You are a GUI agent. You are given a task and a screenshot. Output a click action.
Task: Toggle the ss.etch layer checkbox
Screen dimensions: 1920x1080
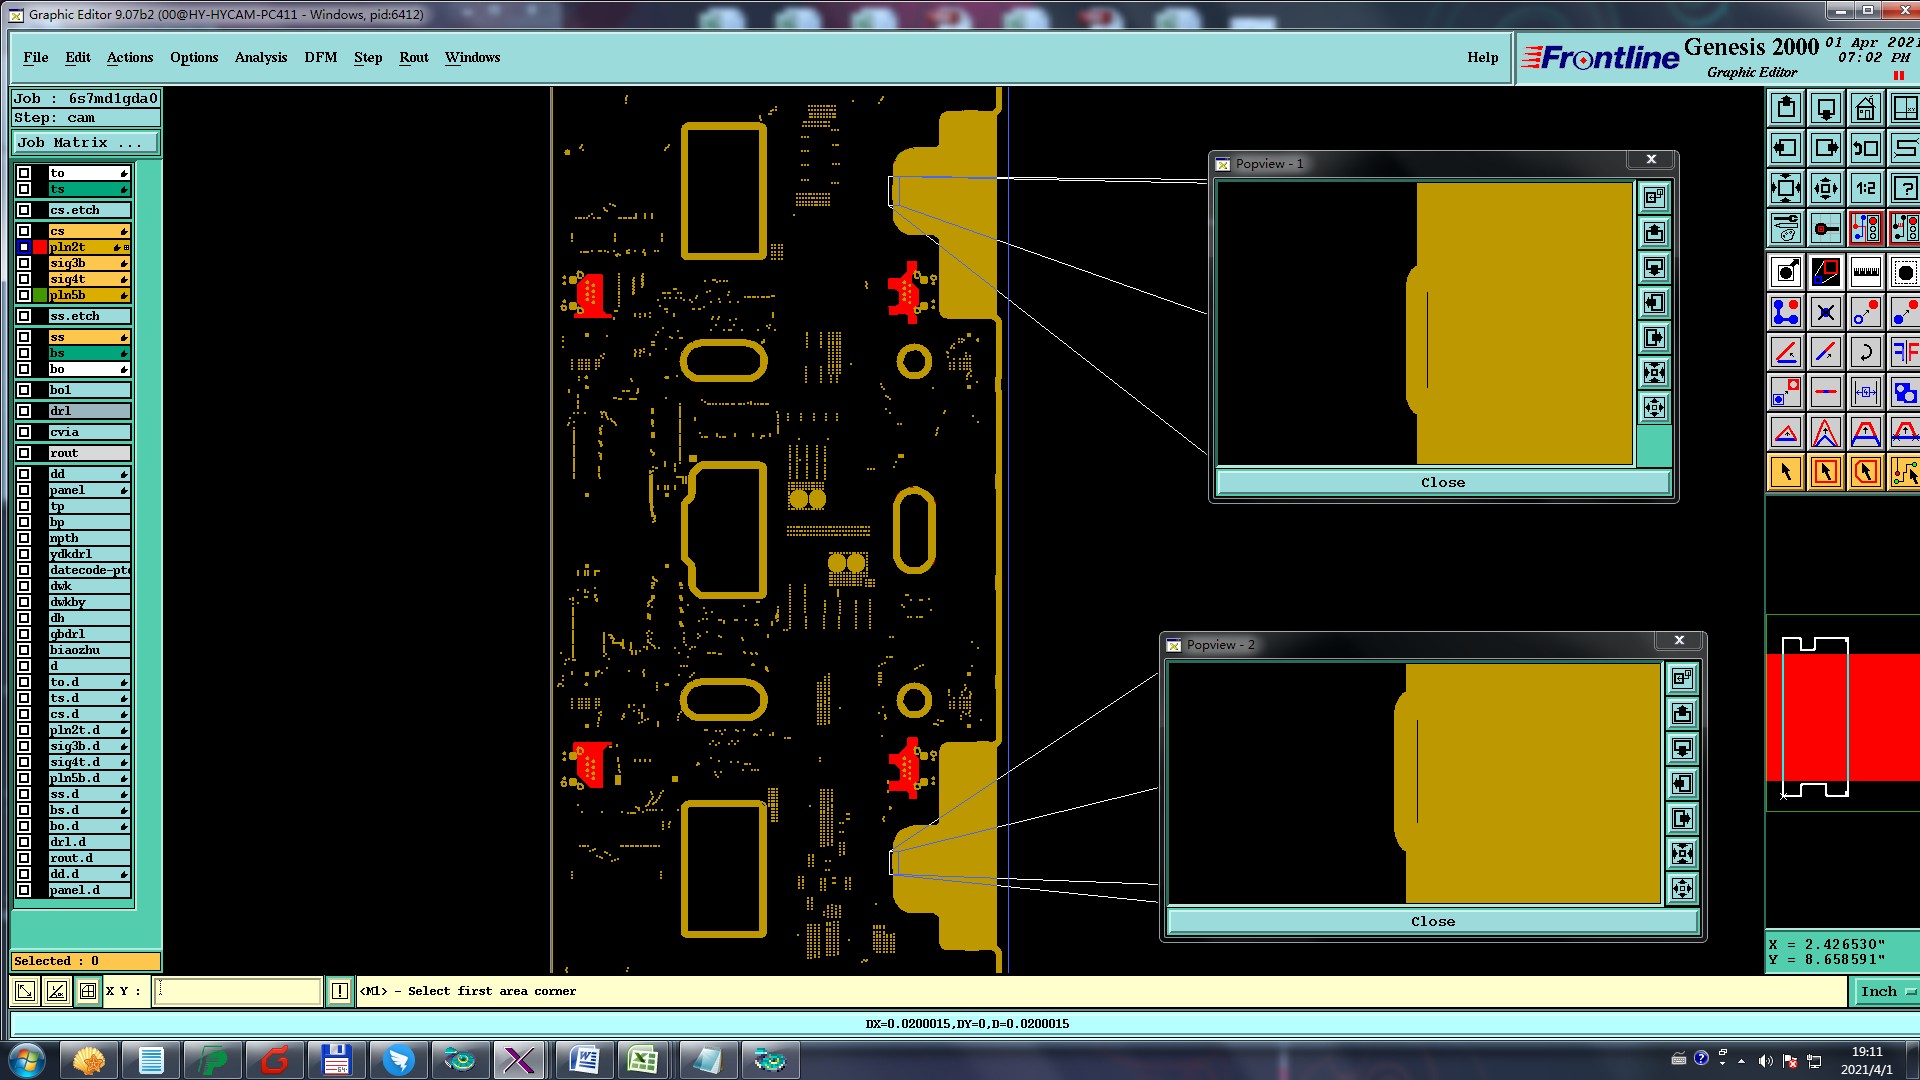coord(24,316)
